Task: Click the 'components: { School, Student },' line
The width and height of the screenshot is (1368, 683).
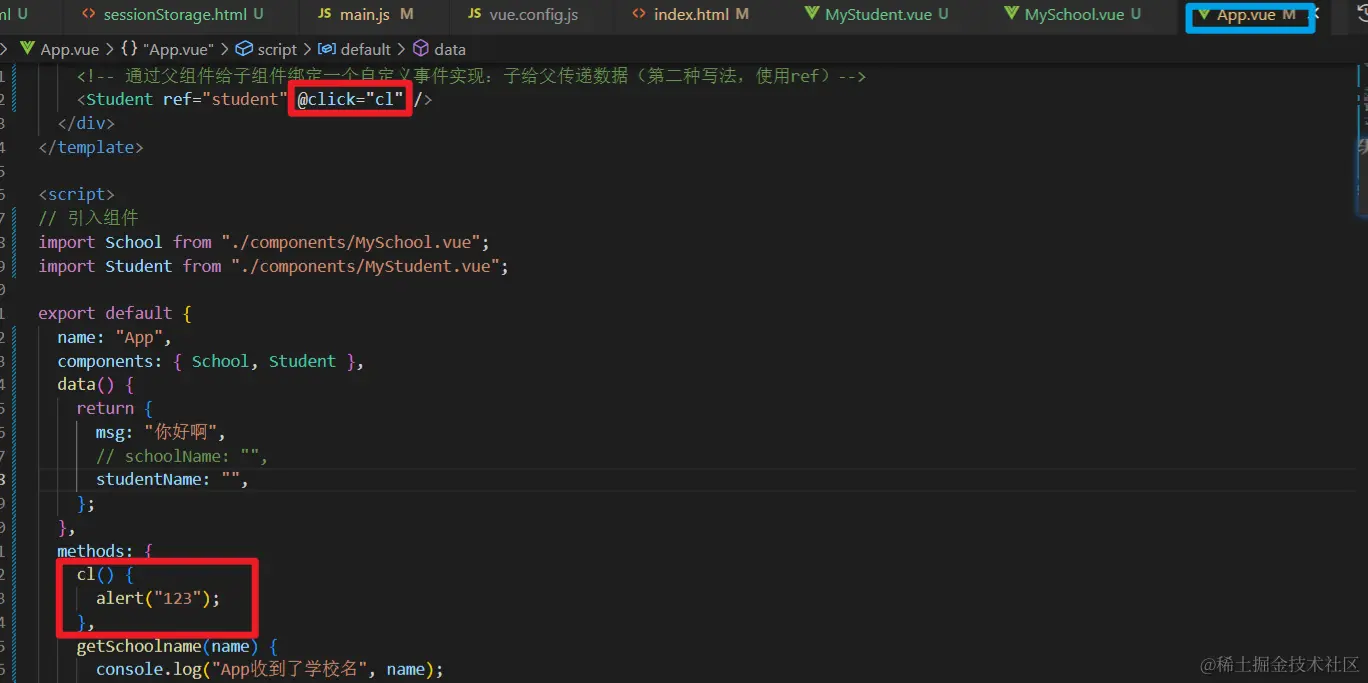Action: (x=211, y=361)
